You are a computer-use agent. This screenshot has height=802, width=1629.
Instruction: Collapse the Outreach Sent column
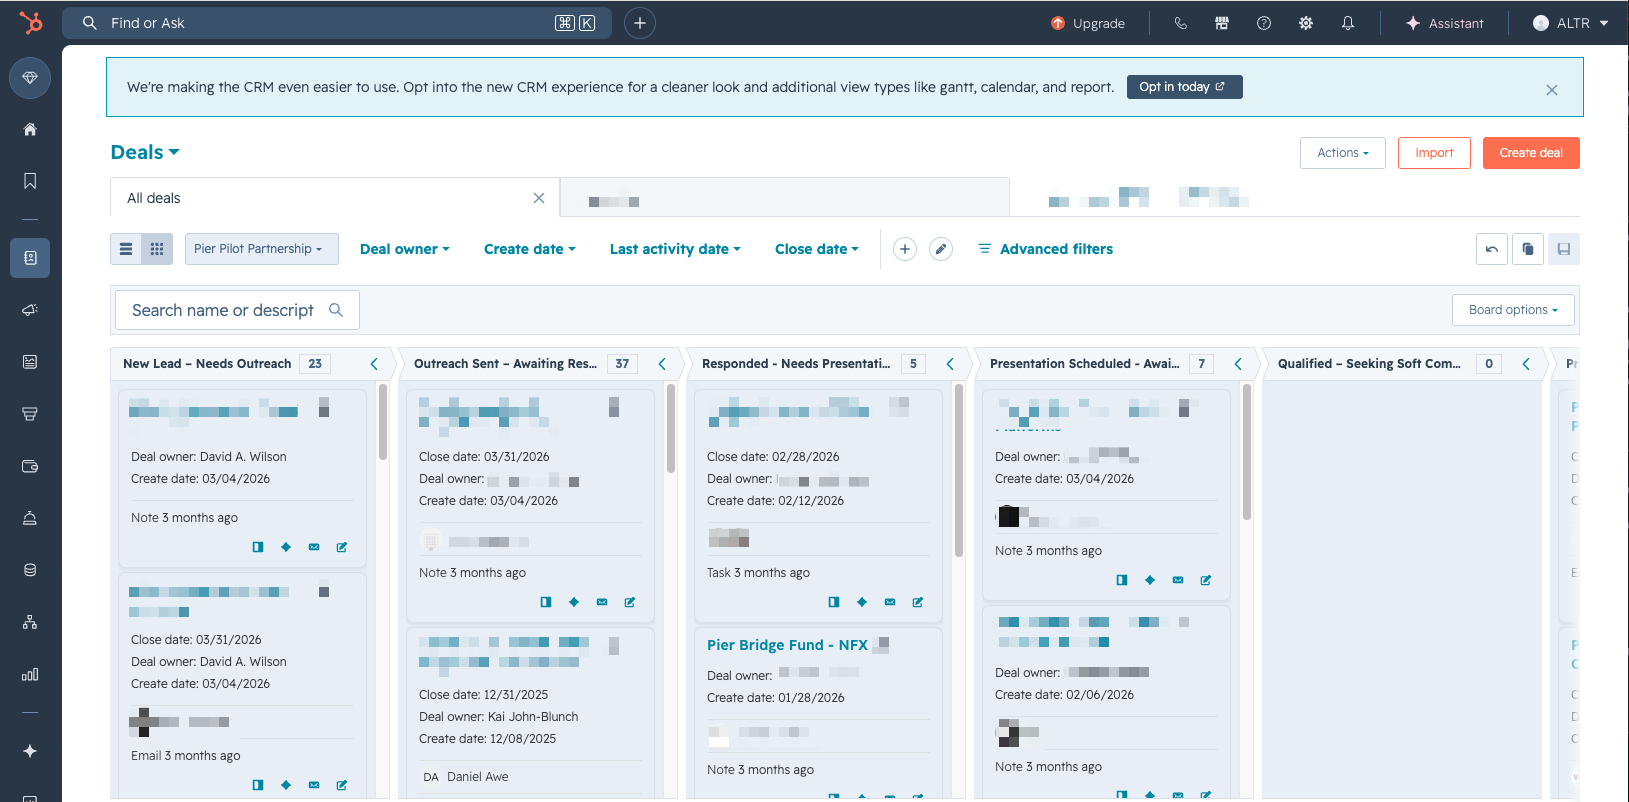pyautogui.click(x=662, y=364)
